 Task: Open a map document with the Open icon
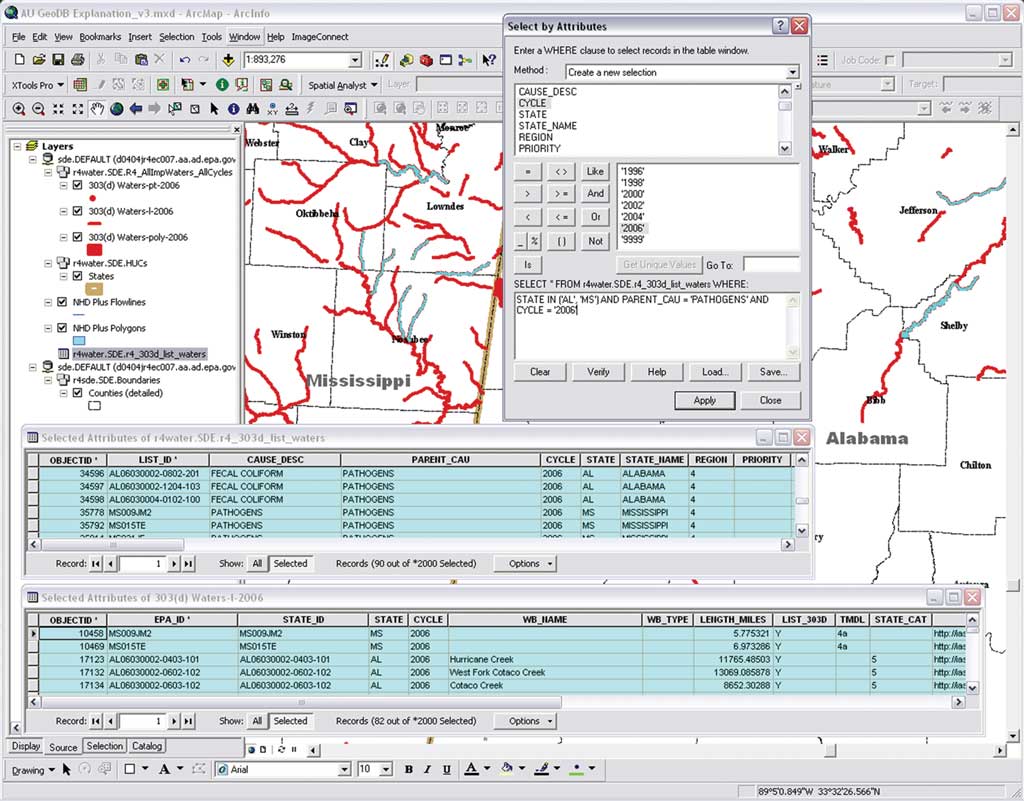pyautogui.click(x=39, y=59)
